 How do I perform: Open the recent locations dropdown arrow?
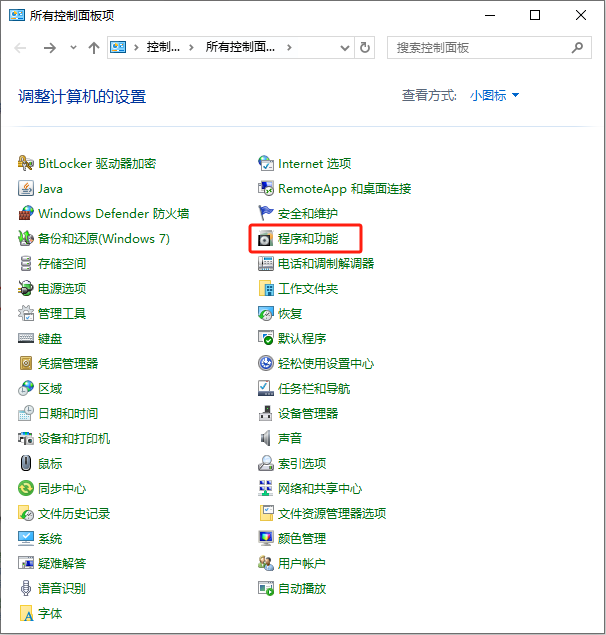(73, 47)
